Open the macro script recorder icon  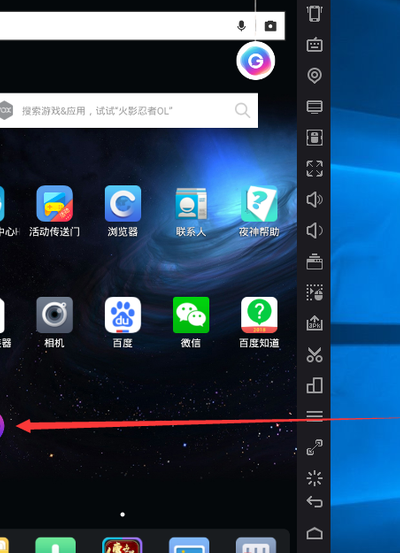[x=314, y=292]
